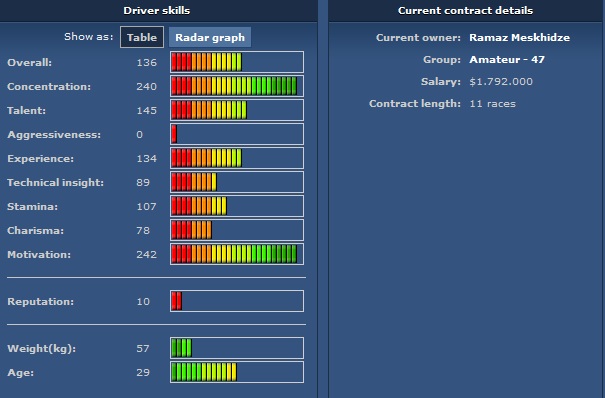Viewport: 605px width, 398px height.
Task: Switch to the Radar graph tab
Action: (210, 37)
